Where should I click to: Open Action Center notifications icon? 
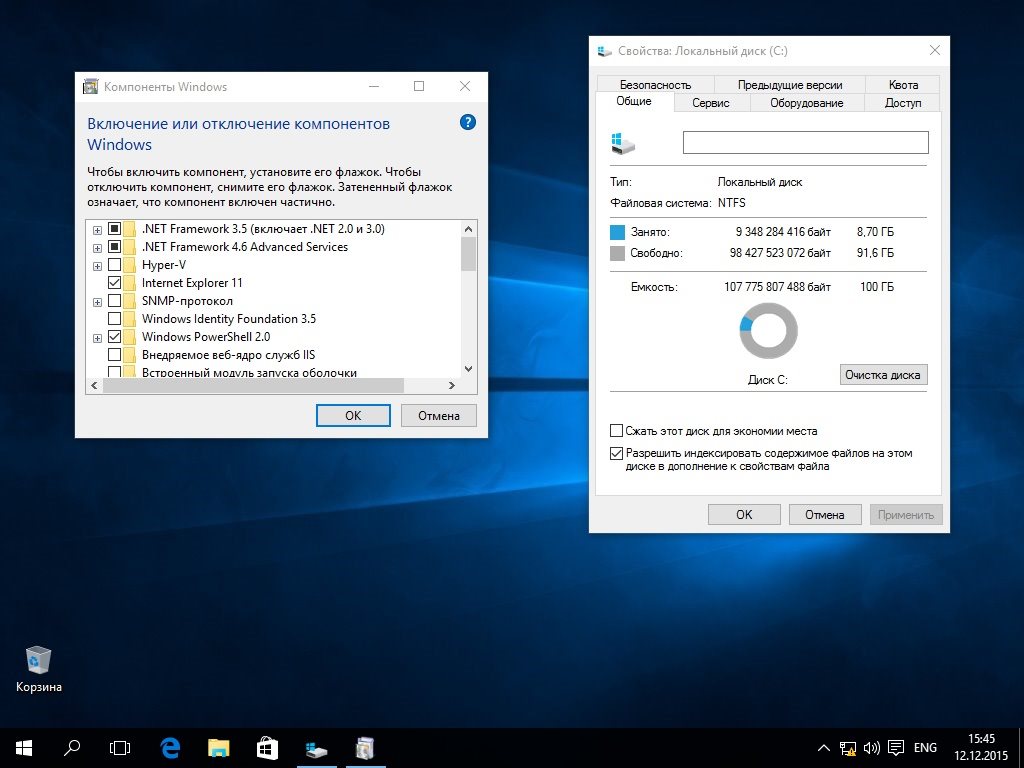pos(897,748)
